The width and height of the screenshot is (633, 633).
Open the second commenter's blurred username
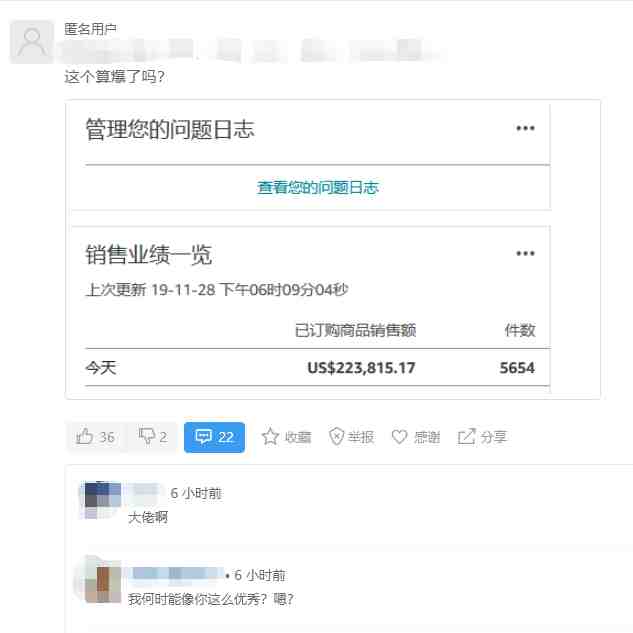click(x=176, y=574)
